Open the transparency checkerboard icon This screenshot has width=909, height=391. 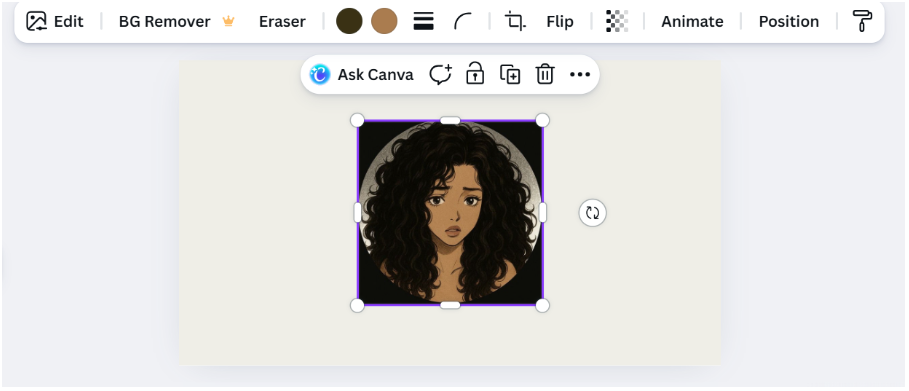(x=617, y=21)
